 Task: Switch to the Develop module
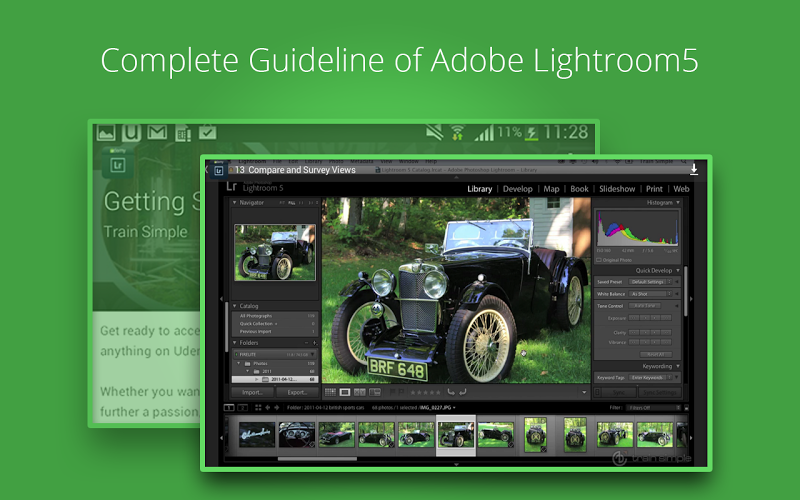click(x=517, y=188)
